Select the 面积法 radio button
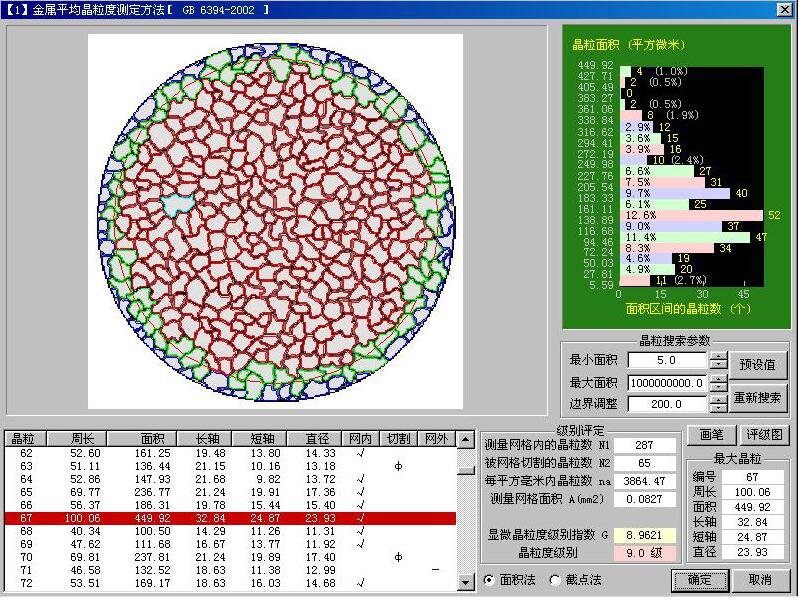Viewport: 799px width, 601px height. 489,580
